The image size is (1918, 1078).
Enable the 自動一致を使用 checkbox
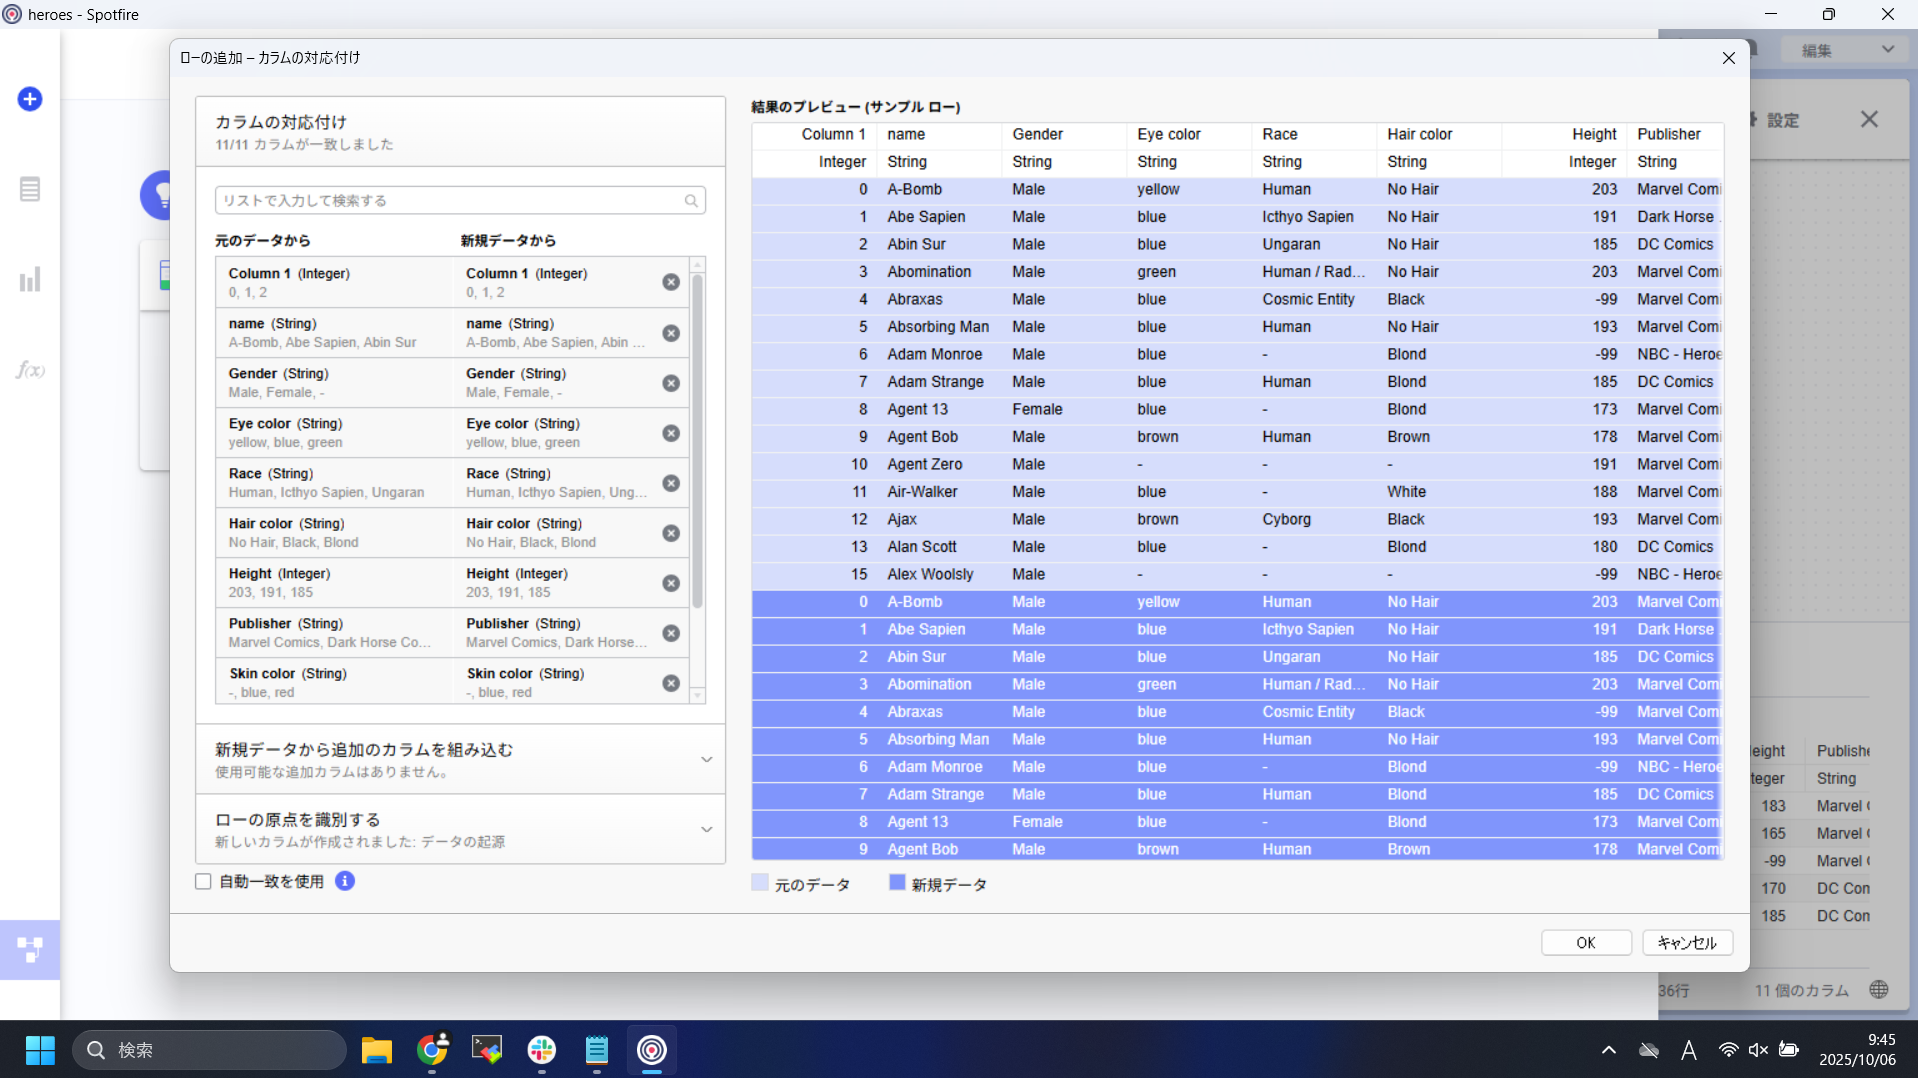pyautogui.click(x=204, y=882)
